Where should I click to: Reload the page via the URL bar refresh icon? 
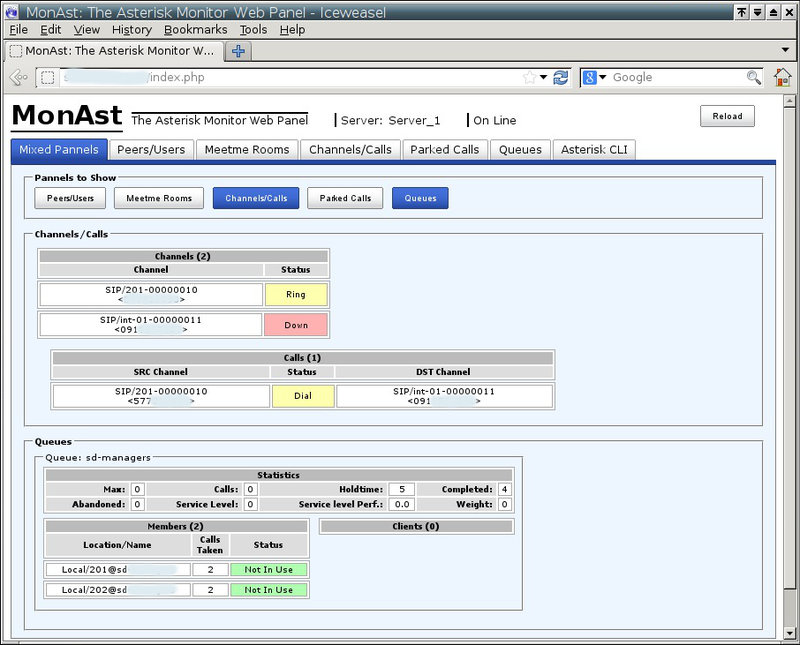coord(561,77)
